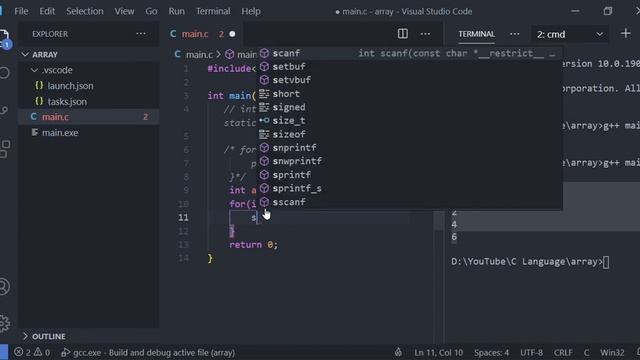Screen dimensions: 640x360
Task: Select main.exe in the explorer
Action: pos(89,133)
